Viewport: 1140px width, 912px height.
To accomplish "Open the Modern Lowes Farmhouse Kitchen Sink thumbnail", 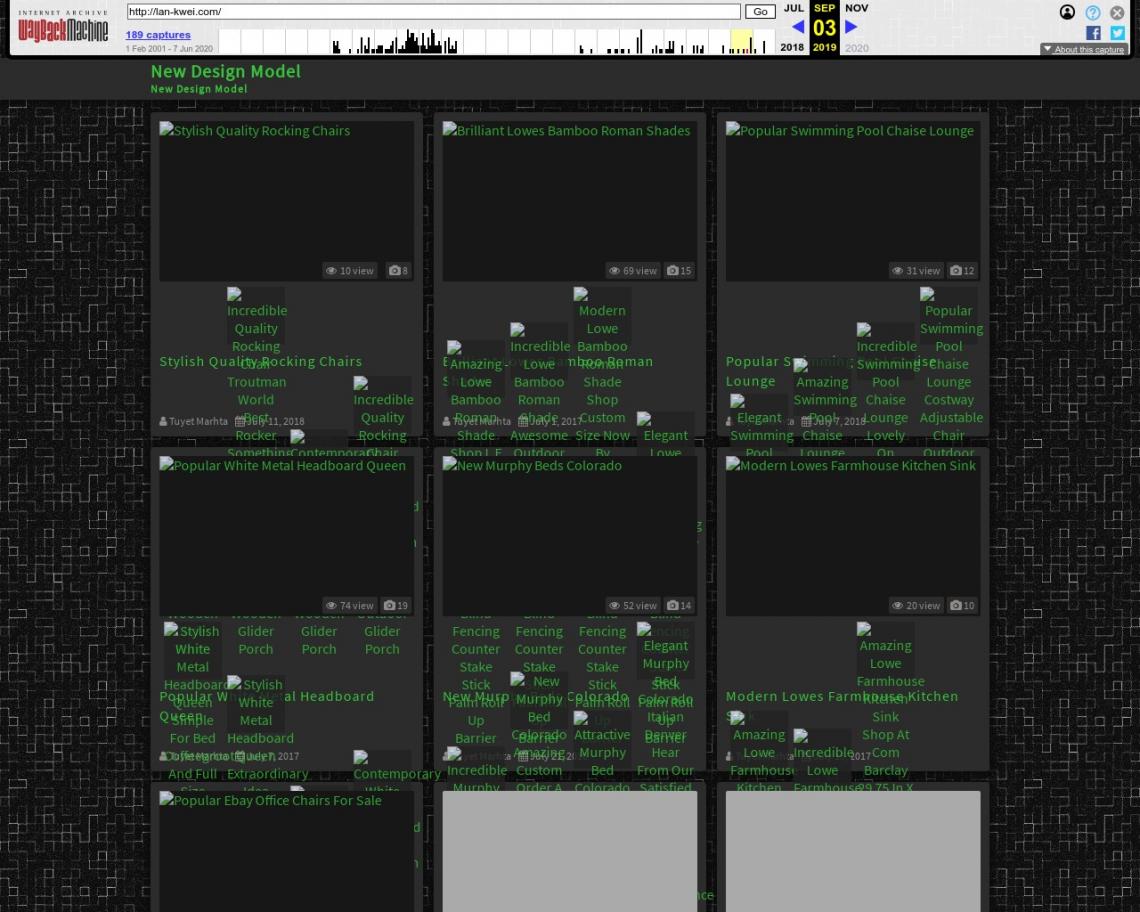I will click(x=853, y=536).
